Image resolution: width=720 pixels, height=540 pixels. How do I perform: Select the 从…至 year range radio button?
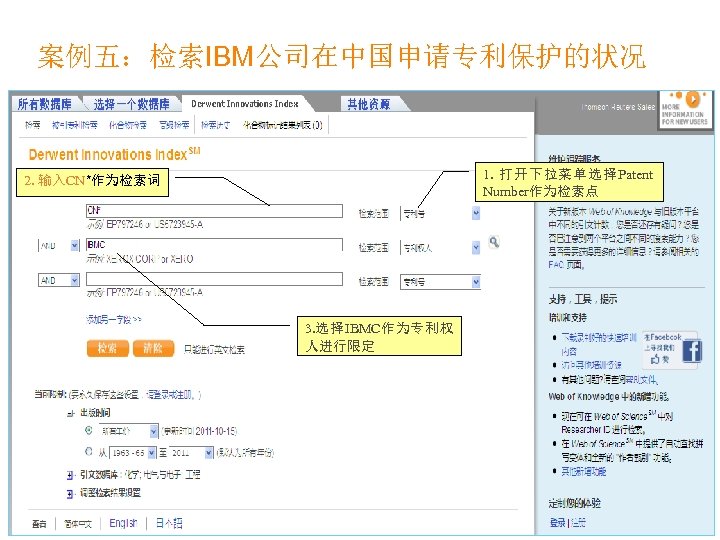pyautogui.click(x=89, y=452)
